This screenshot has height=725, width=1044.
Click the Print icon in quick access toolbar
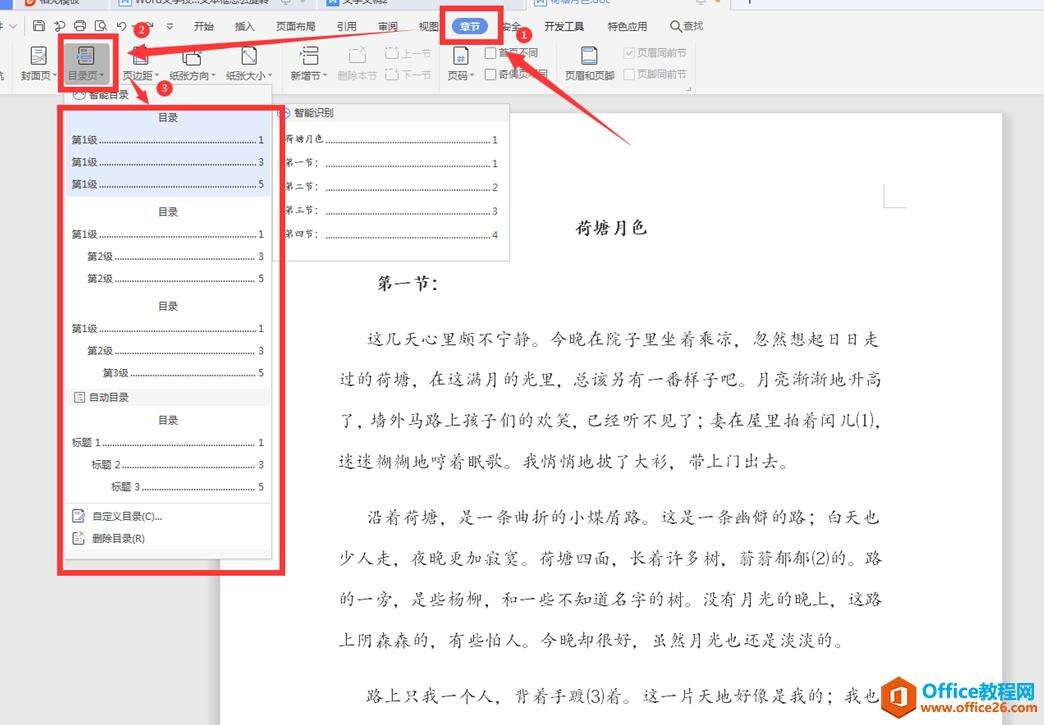coord(80,26)
